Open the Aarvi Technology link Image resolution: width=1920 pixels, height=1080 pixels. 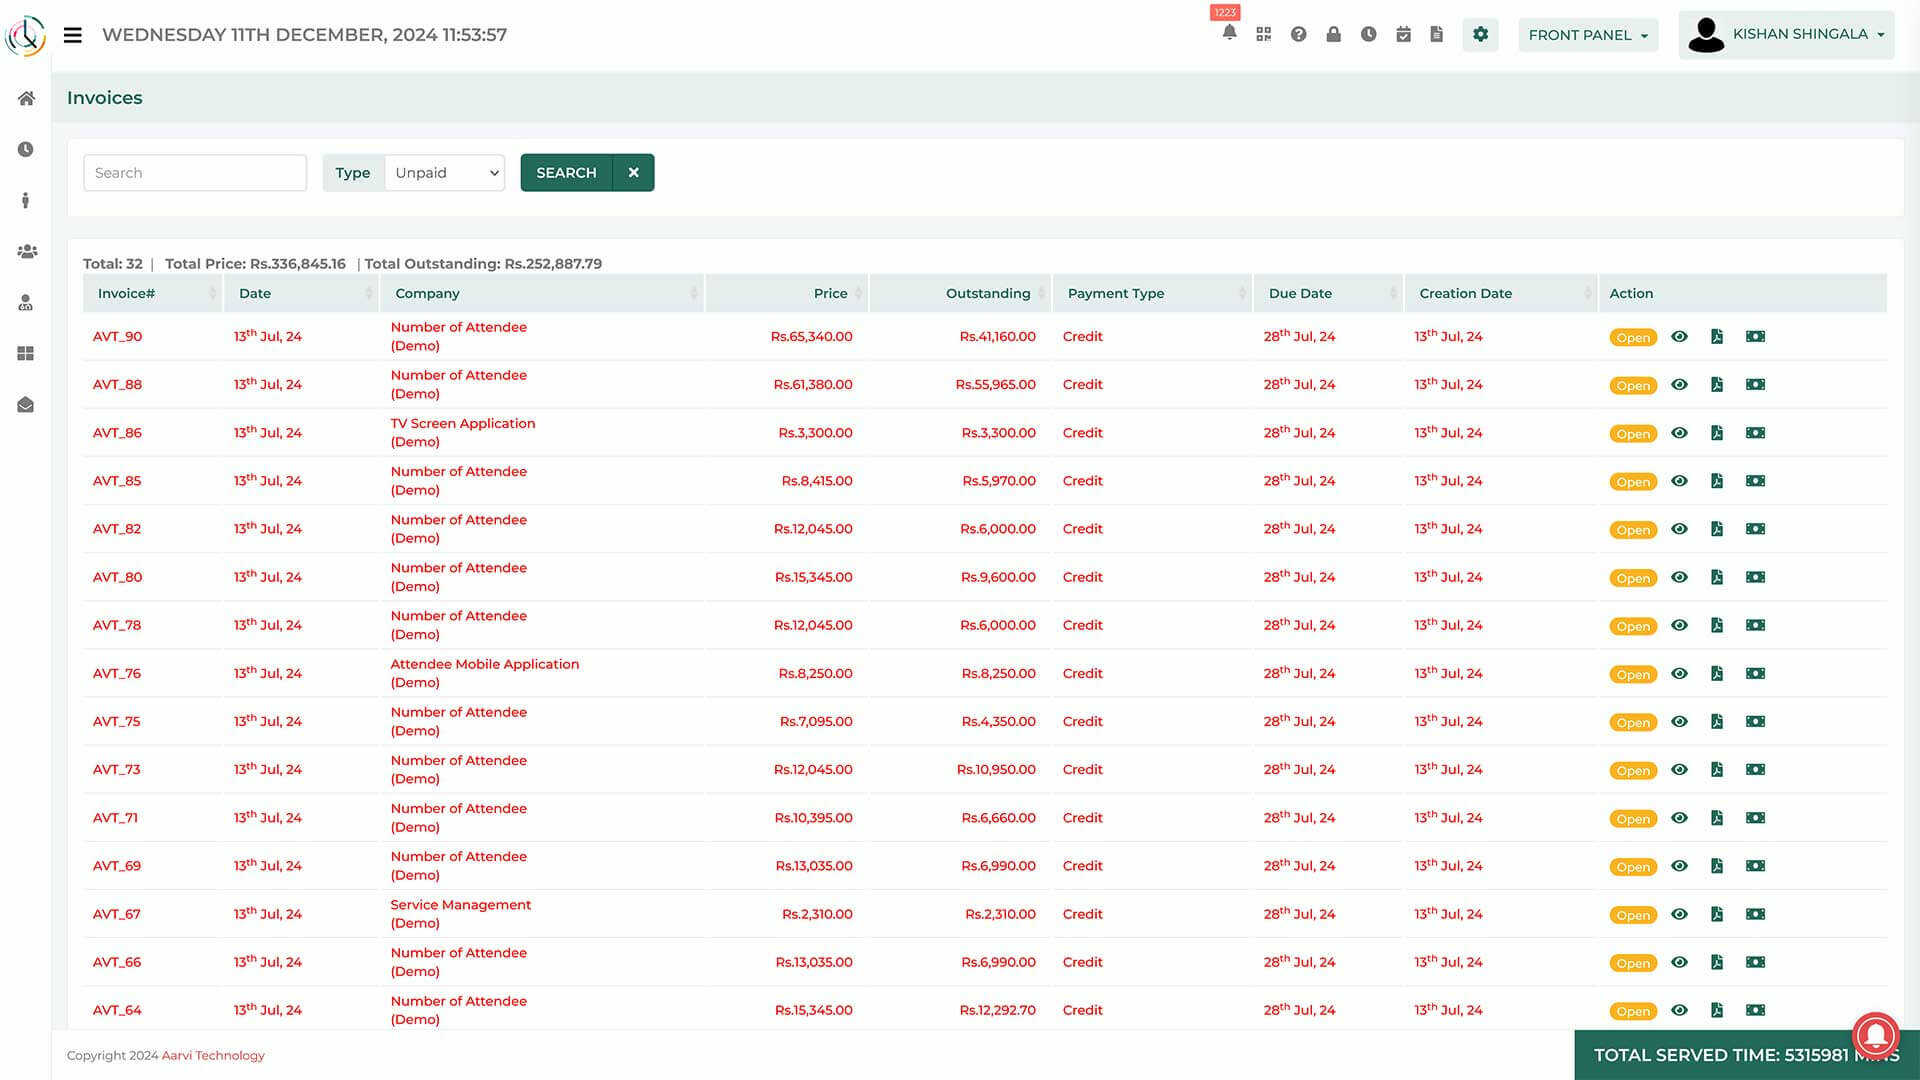[x=213, y=1055]
